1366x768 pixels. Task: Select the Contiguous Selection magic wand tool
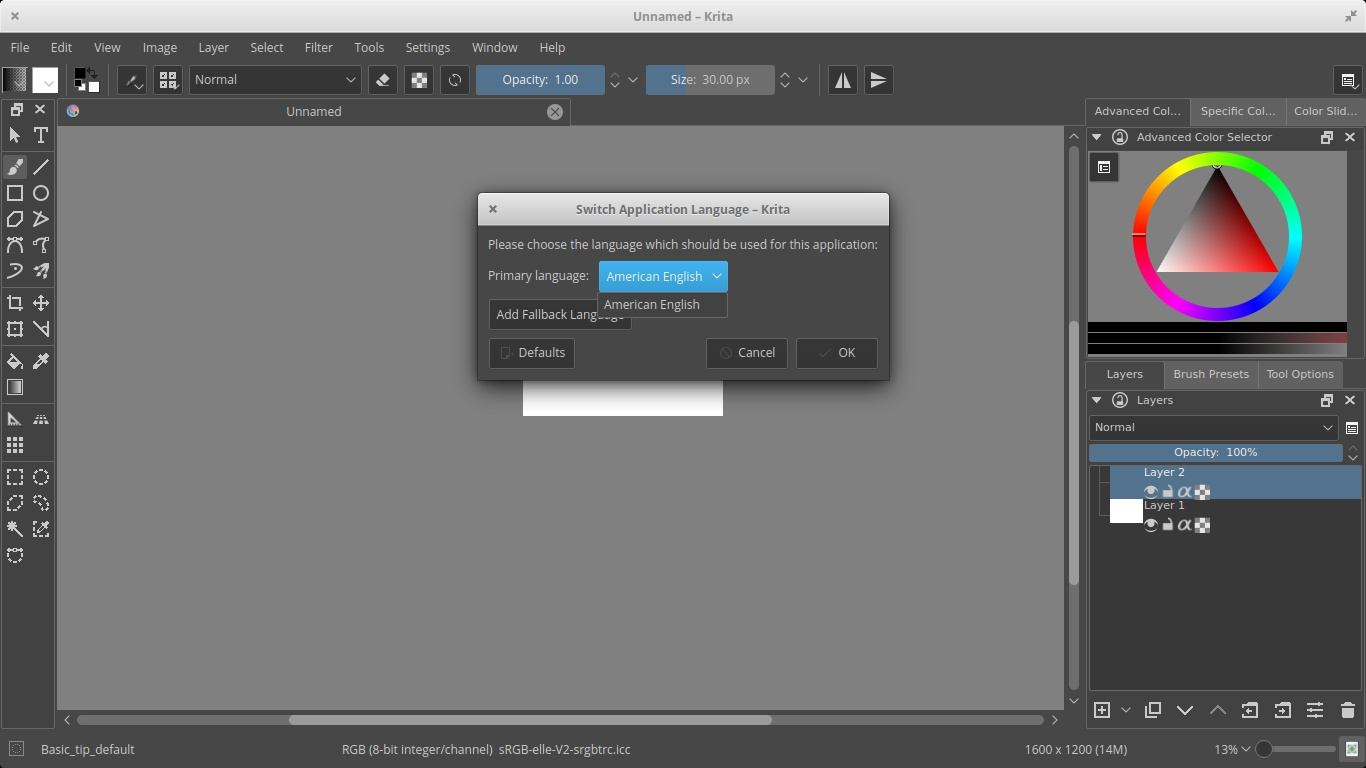click(x=15, y=529)
